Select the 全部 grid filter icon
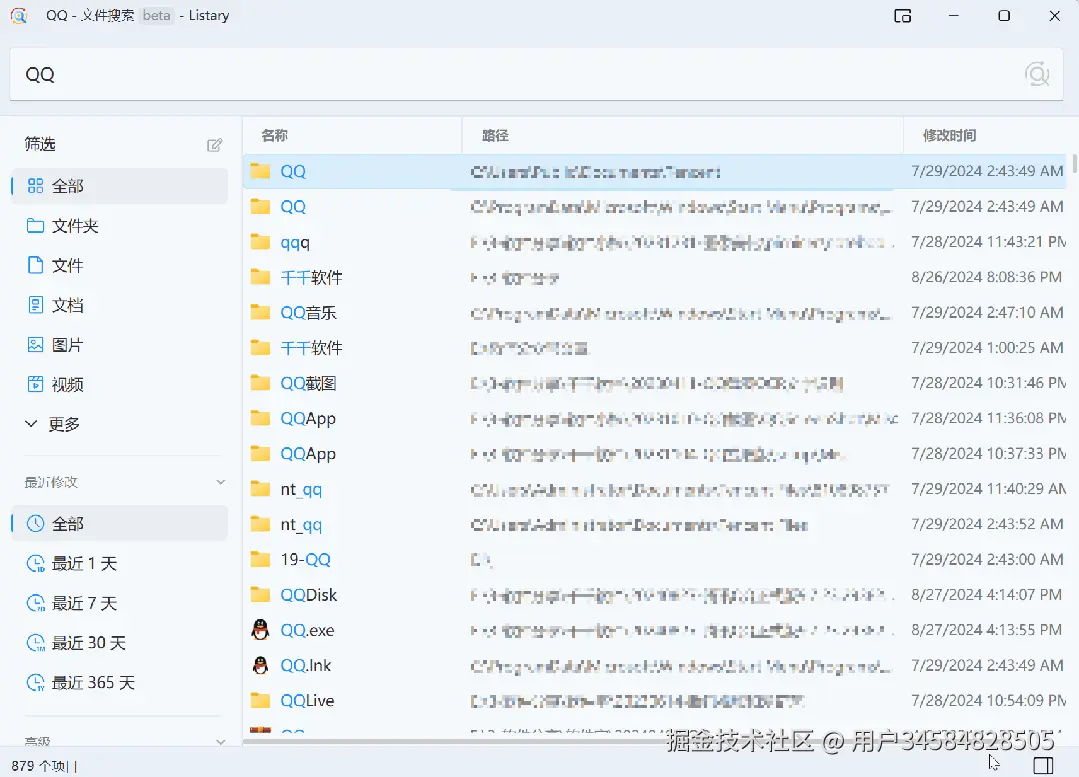Viewport: 1079px width, 777px height. point(35,186)
